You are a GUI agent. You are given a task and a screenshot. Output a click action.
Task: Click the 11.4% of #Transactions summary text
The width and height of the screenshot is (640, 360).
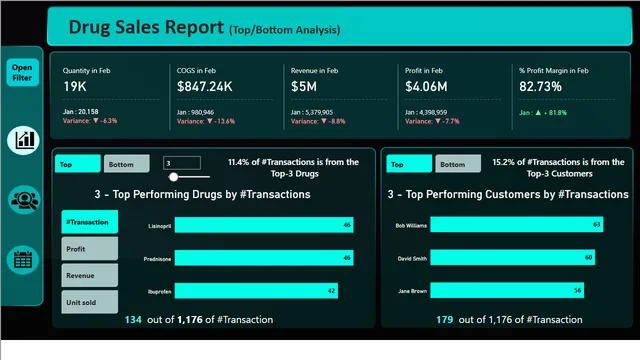pos(293,168)
